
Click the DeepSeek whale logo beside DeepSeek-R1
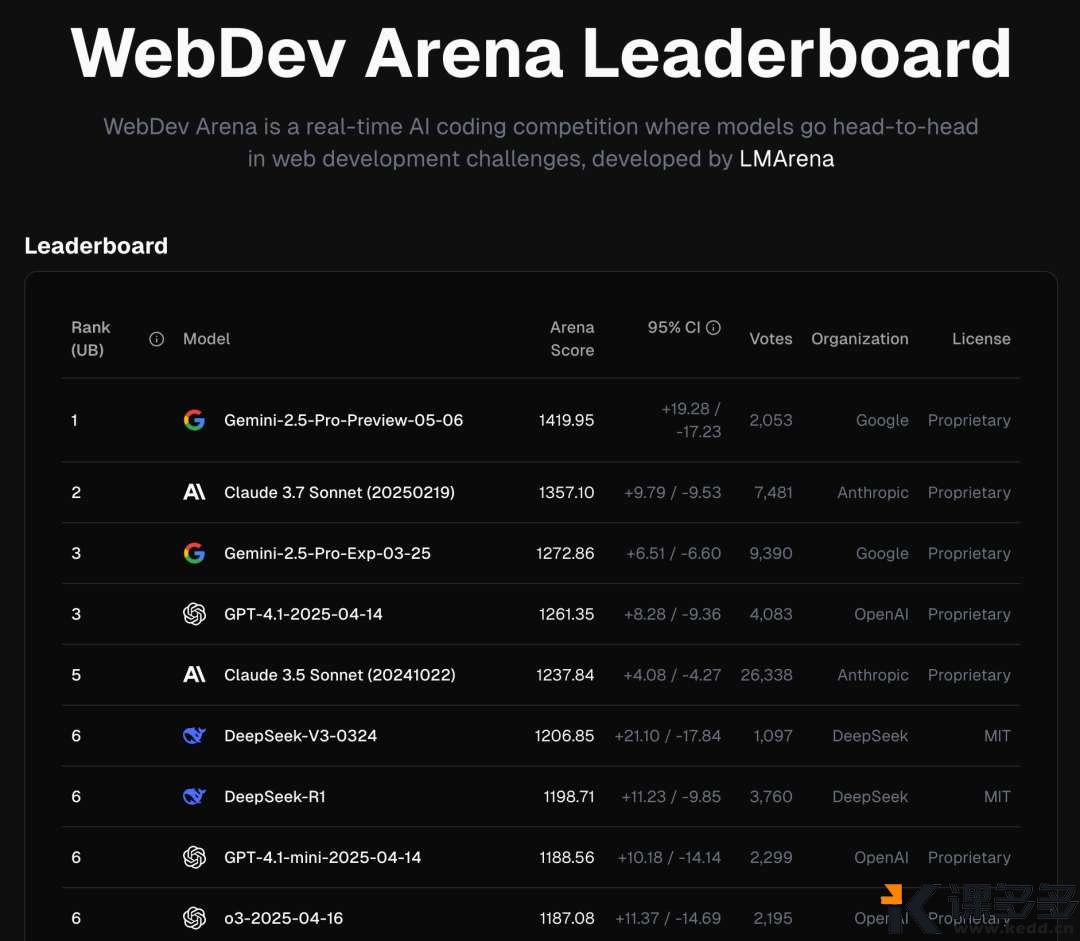(194, 796)
